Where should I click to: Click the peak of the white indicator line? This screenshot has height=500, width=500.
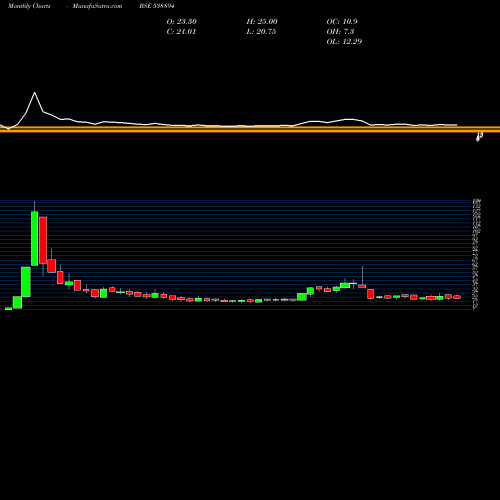(34, 93)
